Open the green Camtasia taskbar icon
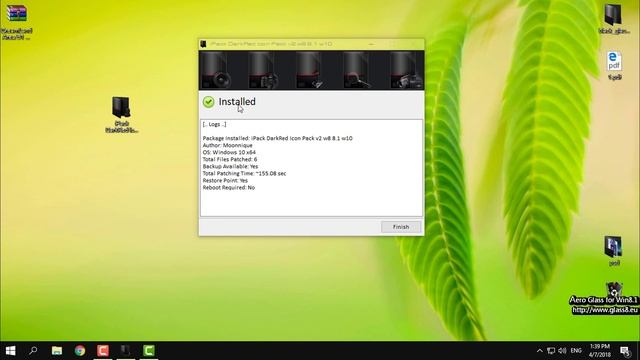The image size is (640, 360). [149, 351]
